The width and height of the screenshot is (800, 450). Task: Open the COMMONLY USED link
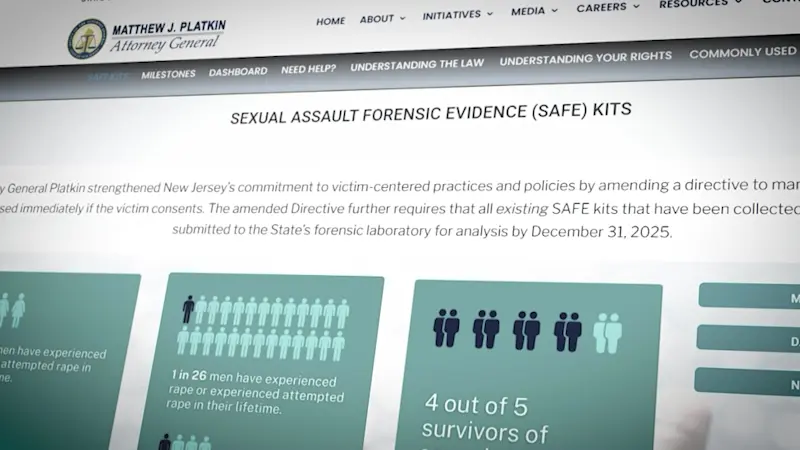[743, 52]
